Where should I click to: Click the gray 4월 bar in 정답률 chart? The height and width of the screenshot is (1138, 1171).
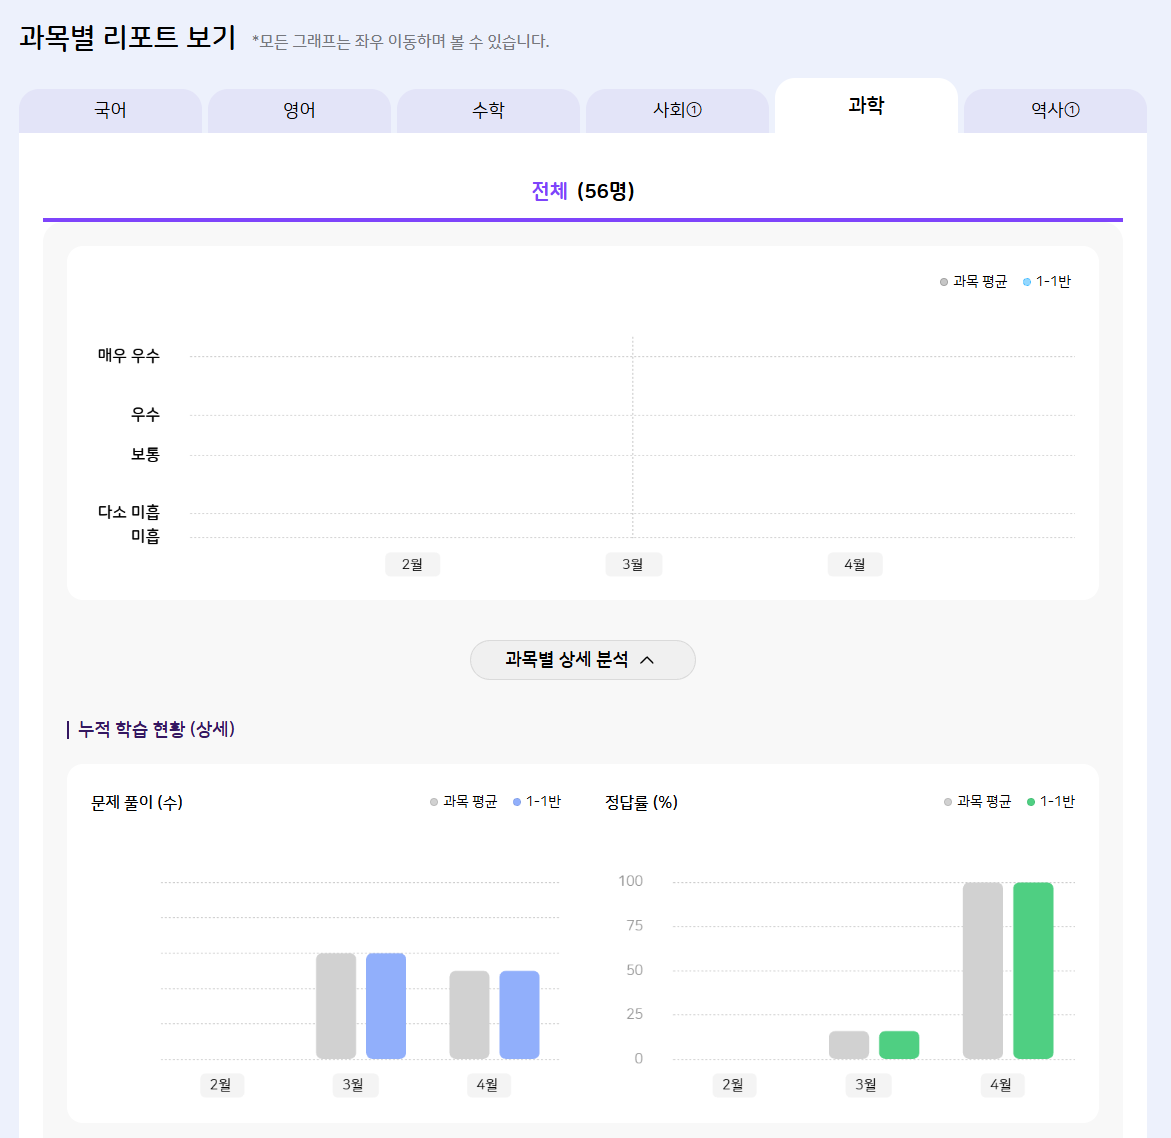point(982,970)
